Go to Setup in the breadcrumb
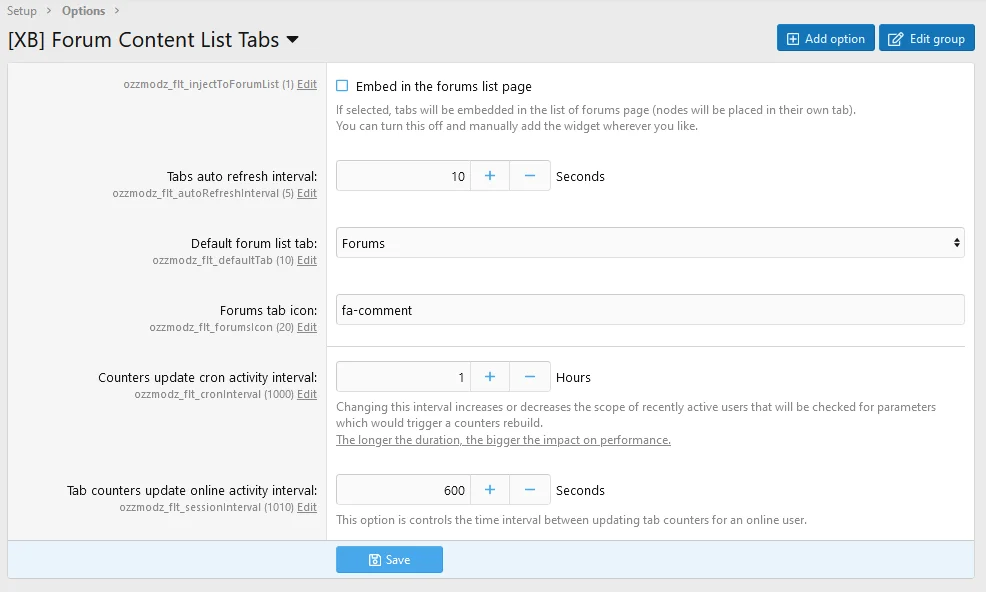This screenshot has height=592, width=986. point(22,11)
